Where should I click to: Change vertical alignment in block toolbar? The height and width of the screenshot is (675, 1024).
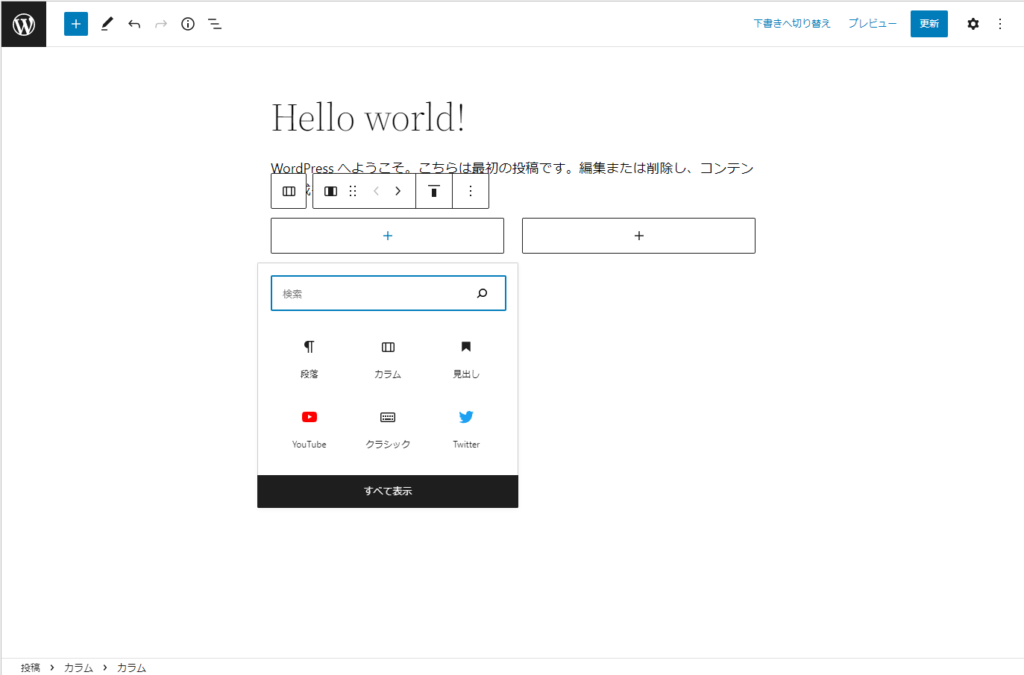[434, 191]
